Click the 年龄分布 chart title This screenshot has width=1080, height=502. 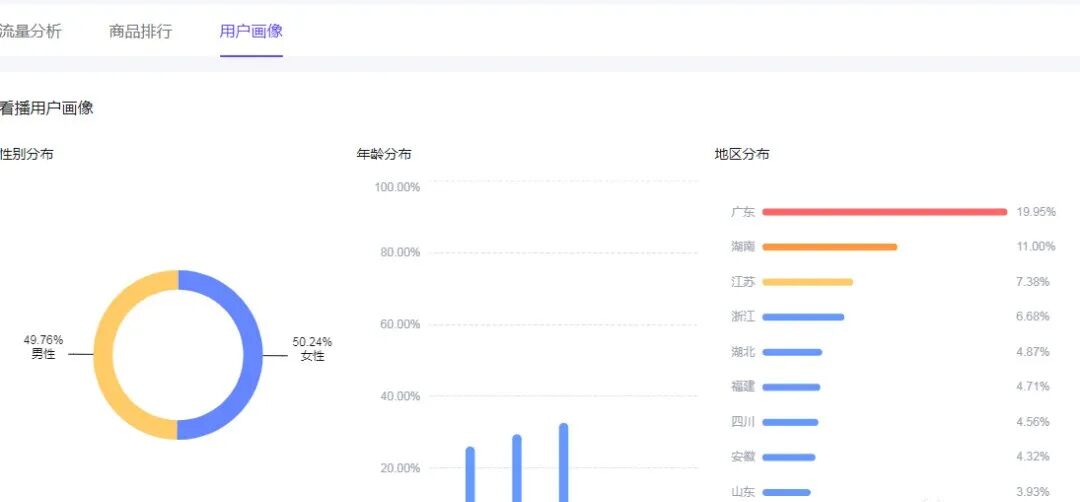pos(384,154)
